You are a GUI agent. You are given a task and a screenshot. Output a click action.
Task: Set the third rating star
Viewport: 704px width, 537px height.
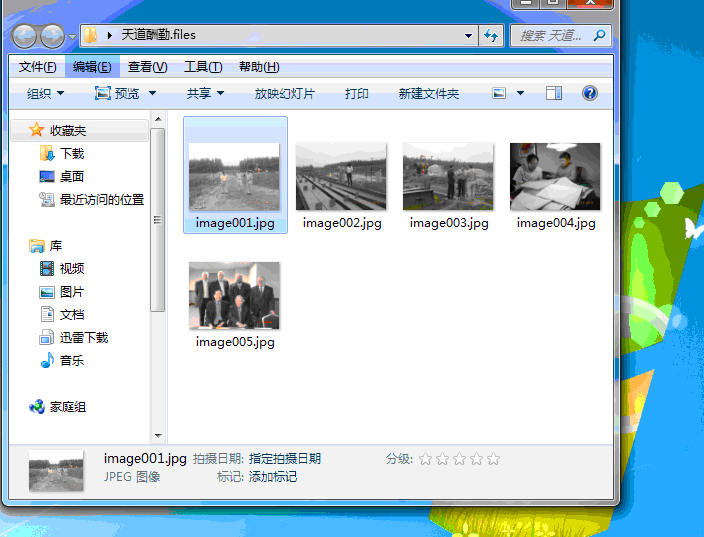(459, 459)
